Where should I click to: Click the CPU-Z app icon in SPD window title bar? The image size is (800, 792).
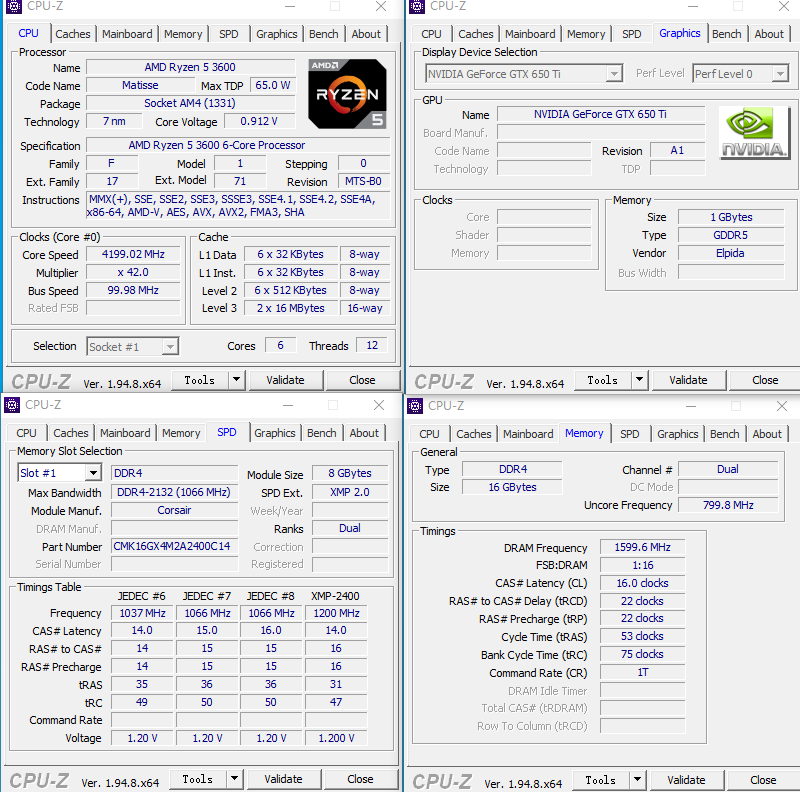tap(12, 405)
